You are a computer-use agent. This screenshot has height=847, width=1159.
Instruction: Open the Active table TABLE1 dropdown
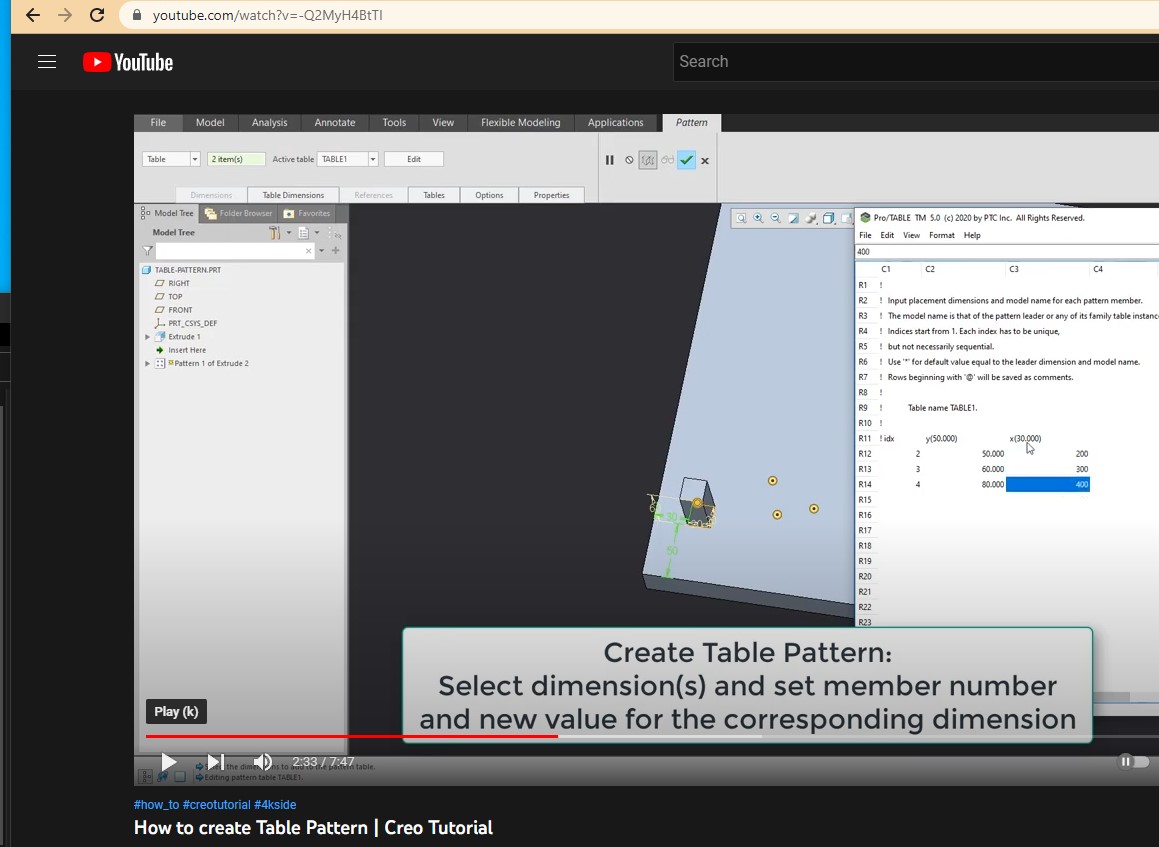[x=372, y=158]
